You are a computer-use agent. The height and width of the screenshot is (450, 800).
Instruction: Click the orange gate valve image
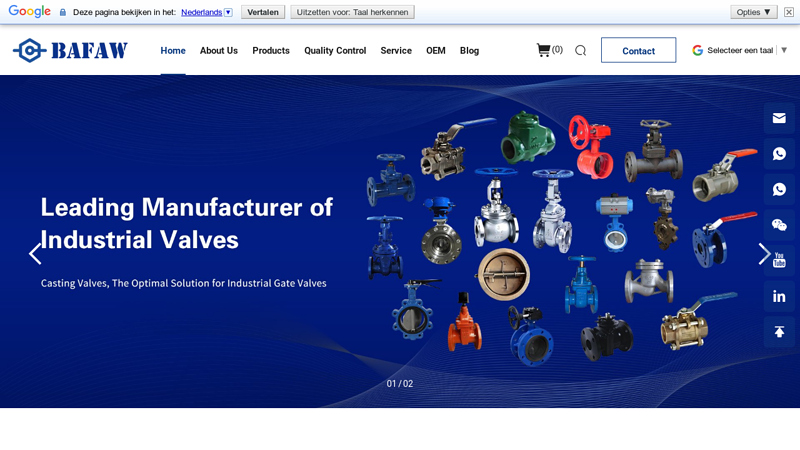coord(464,323)
